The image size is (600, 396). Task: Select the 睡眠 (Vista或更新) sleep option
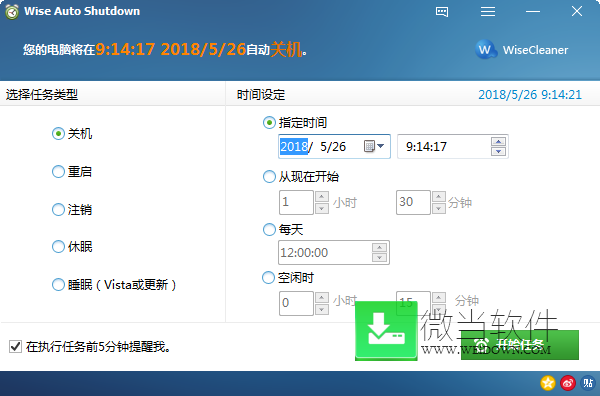(x=58, y=284)
